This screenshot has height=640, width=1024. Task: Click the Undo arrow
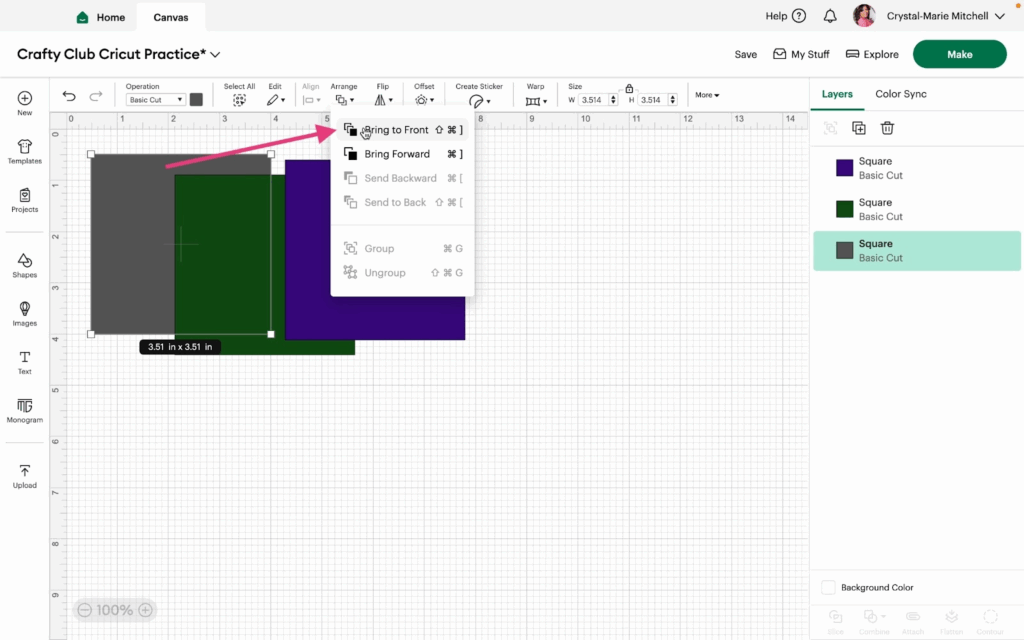coord(69,97)
